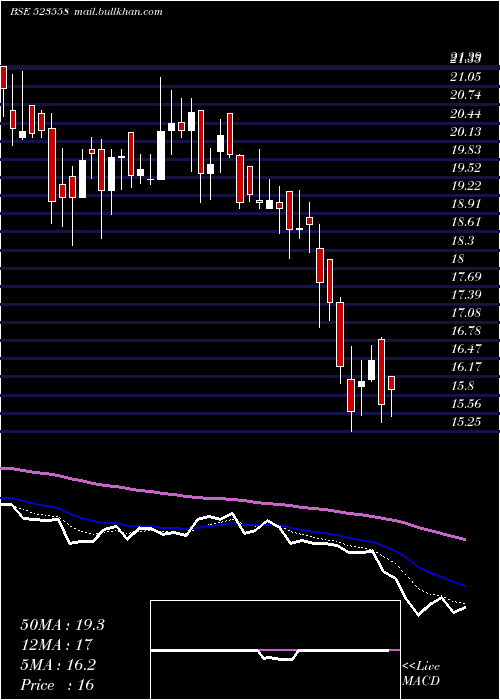The width and height of the screenshot is (500, 700).
Task: Click the 5MA : 16.2 readout
Action: click(x=58, y=665)
